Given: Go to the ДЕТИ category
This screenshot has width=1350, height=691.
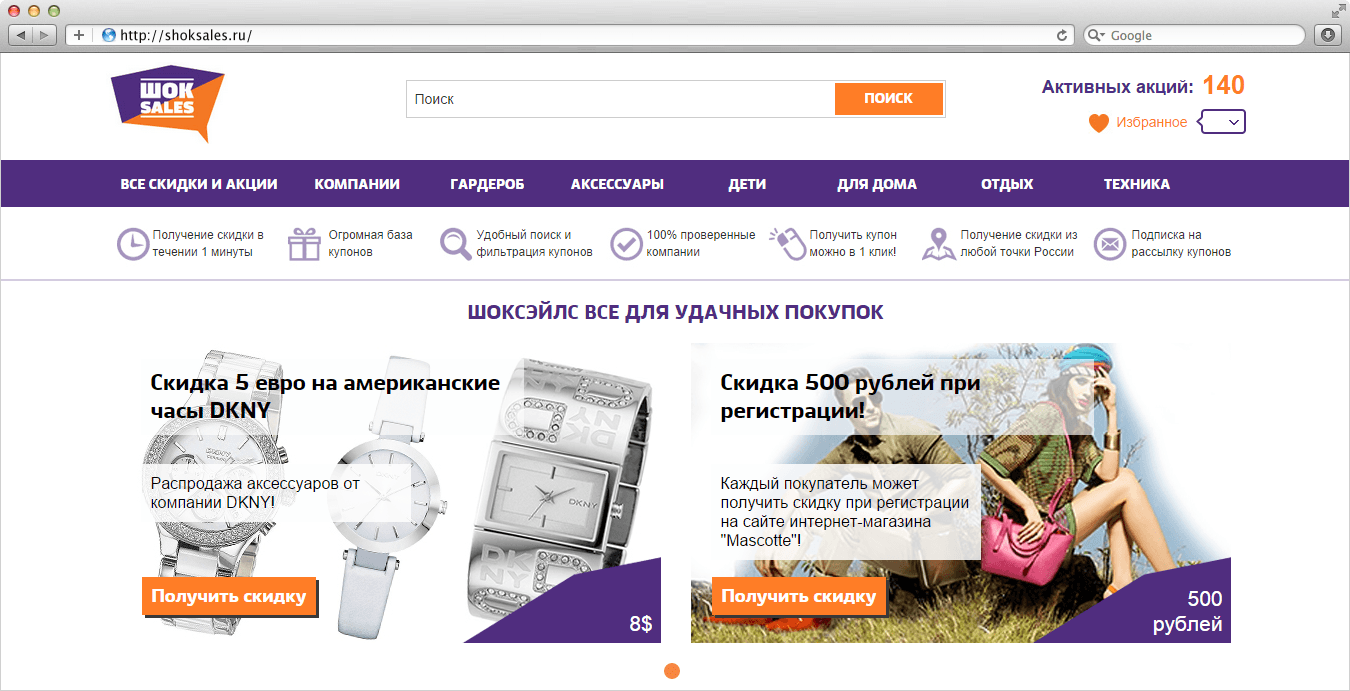Looking at the screenshot, I should 747,184.
